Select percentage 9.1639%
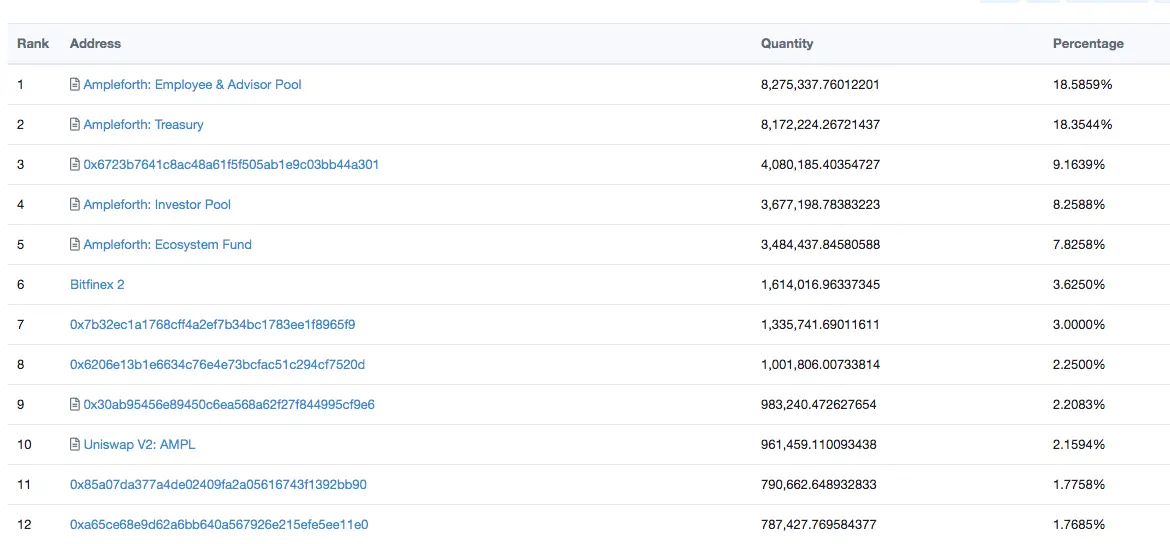Viewport: 1170px width, 544px height. point(1079,164)
